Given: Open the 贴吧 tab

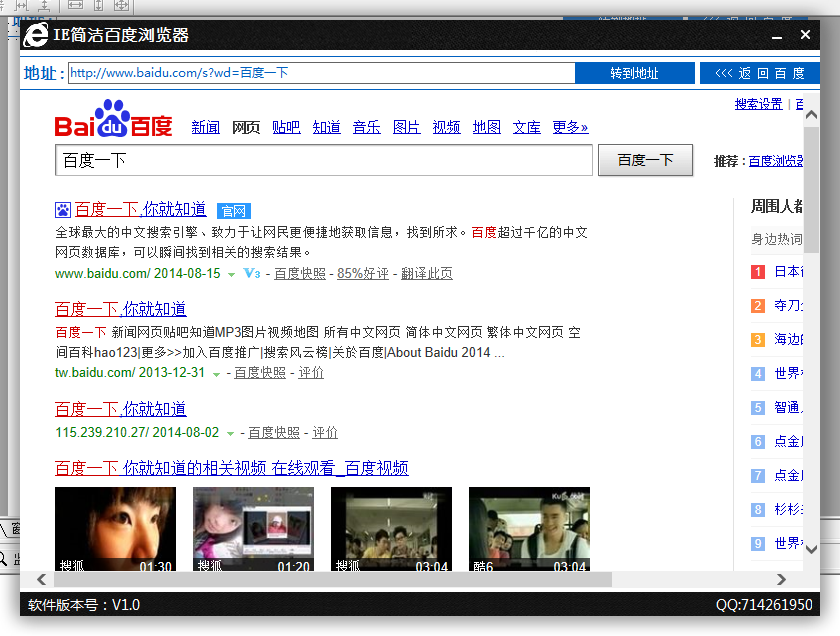Looking at the screenshot, I should click(286, 128).
